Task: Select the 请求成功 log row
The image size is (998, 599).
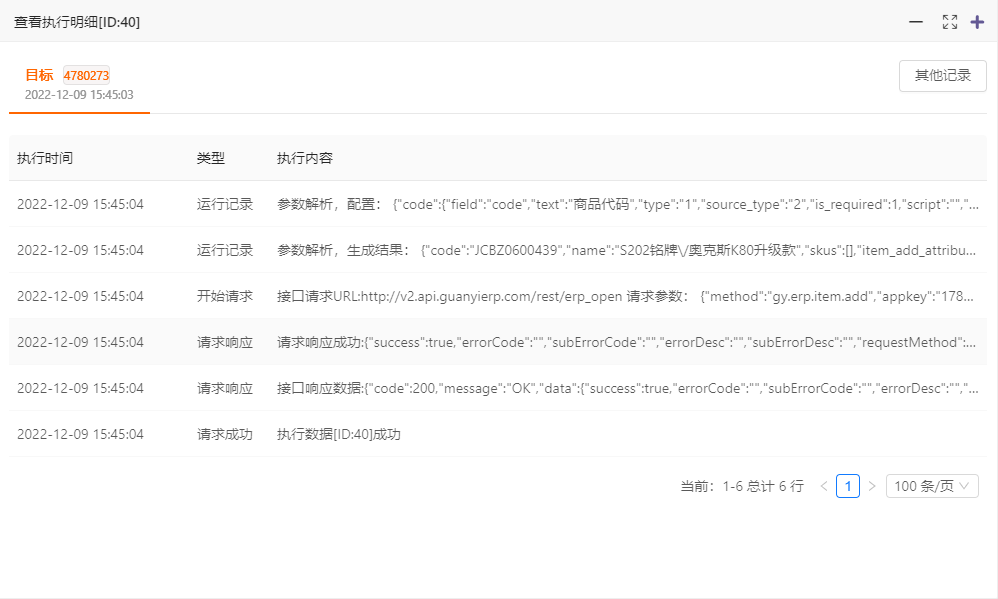Action: click(400, 434)
